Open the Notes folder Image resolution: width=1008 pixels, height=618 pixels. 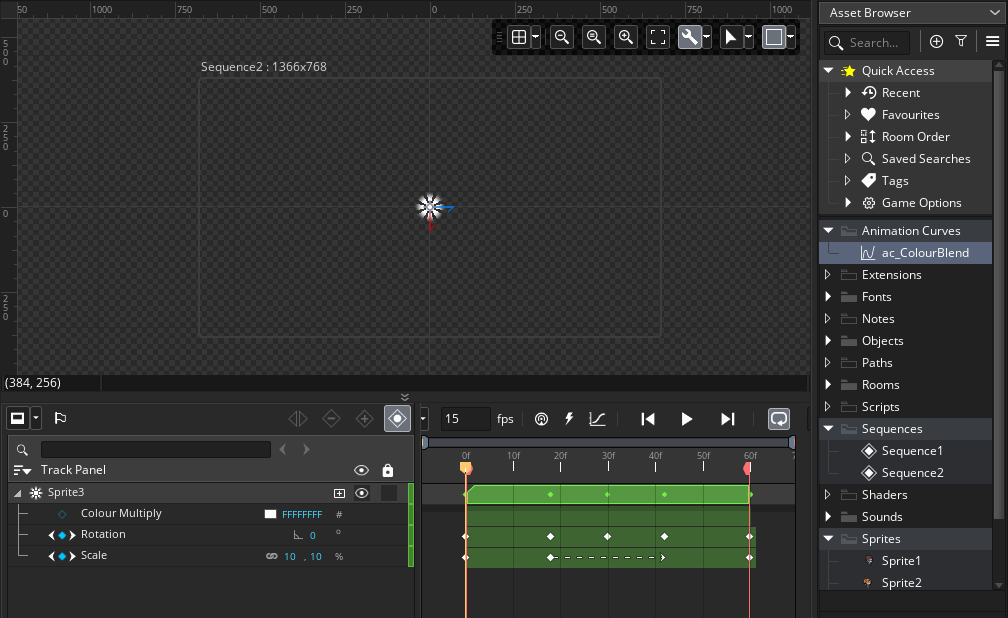[878, 318]
